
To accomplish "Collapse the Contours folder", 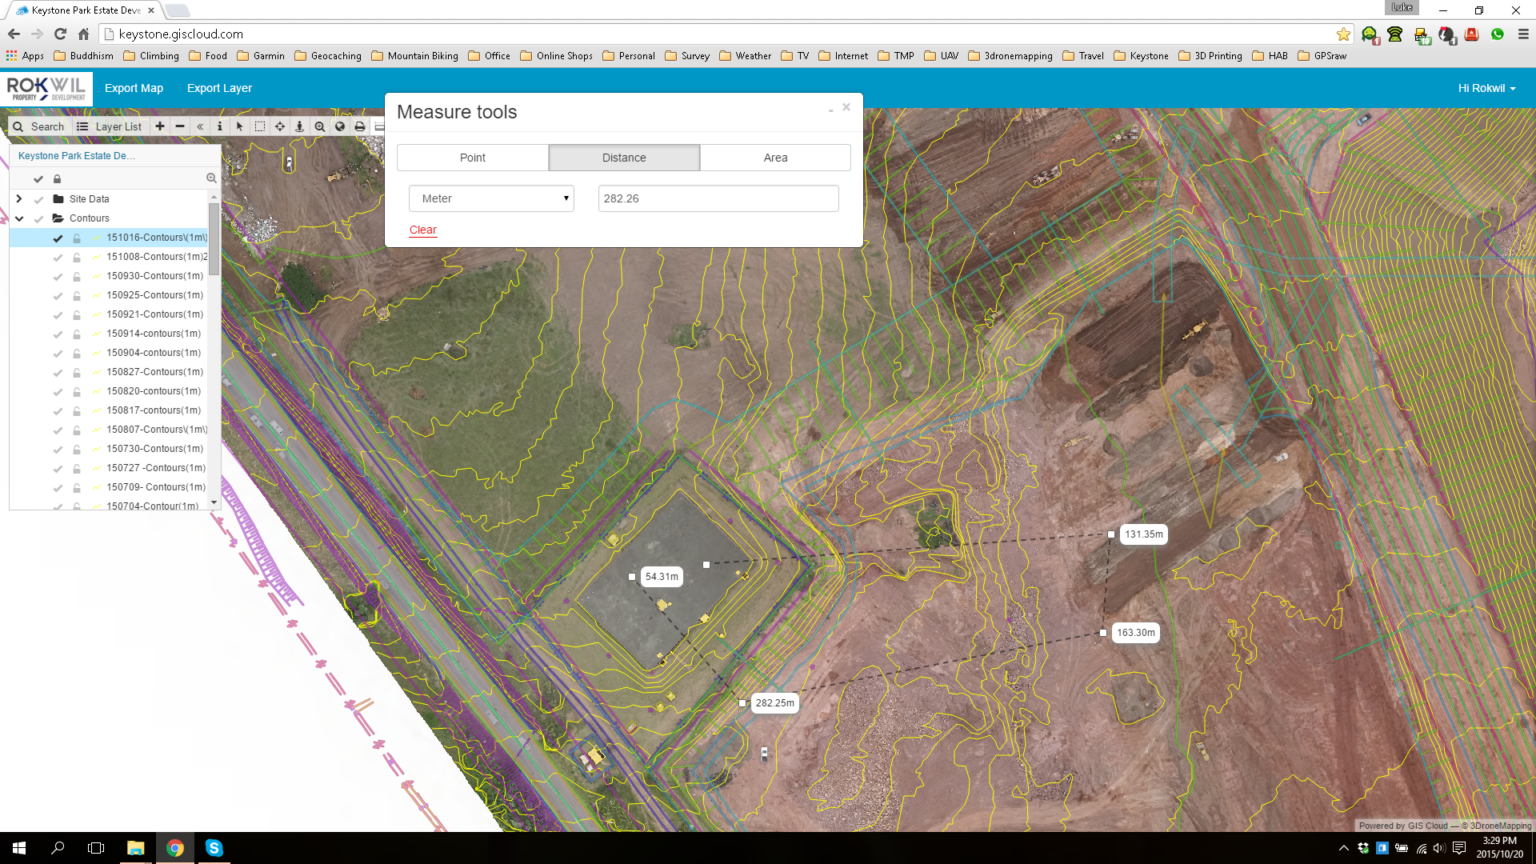I will click(17, 218).
